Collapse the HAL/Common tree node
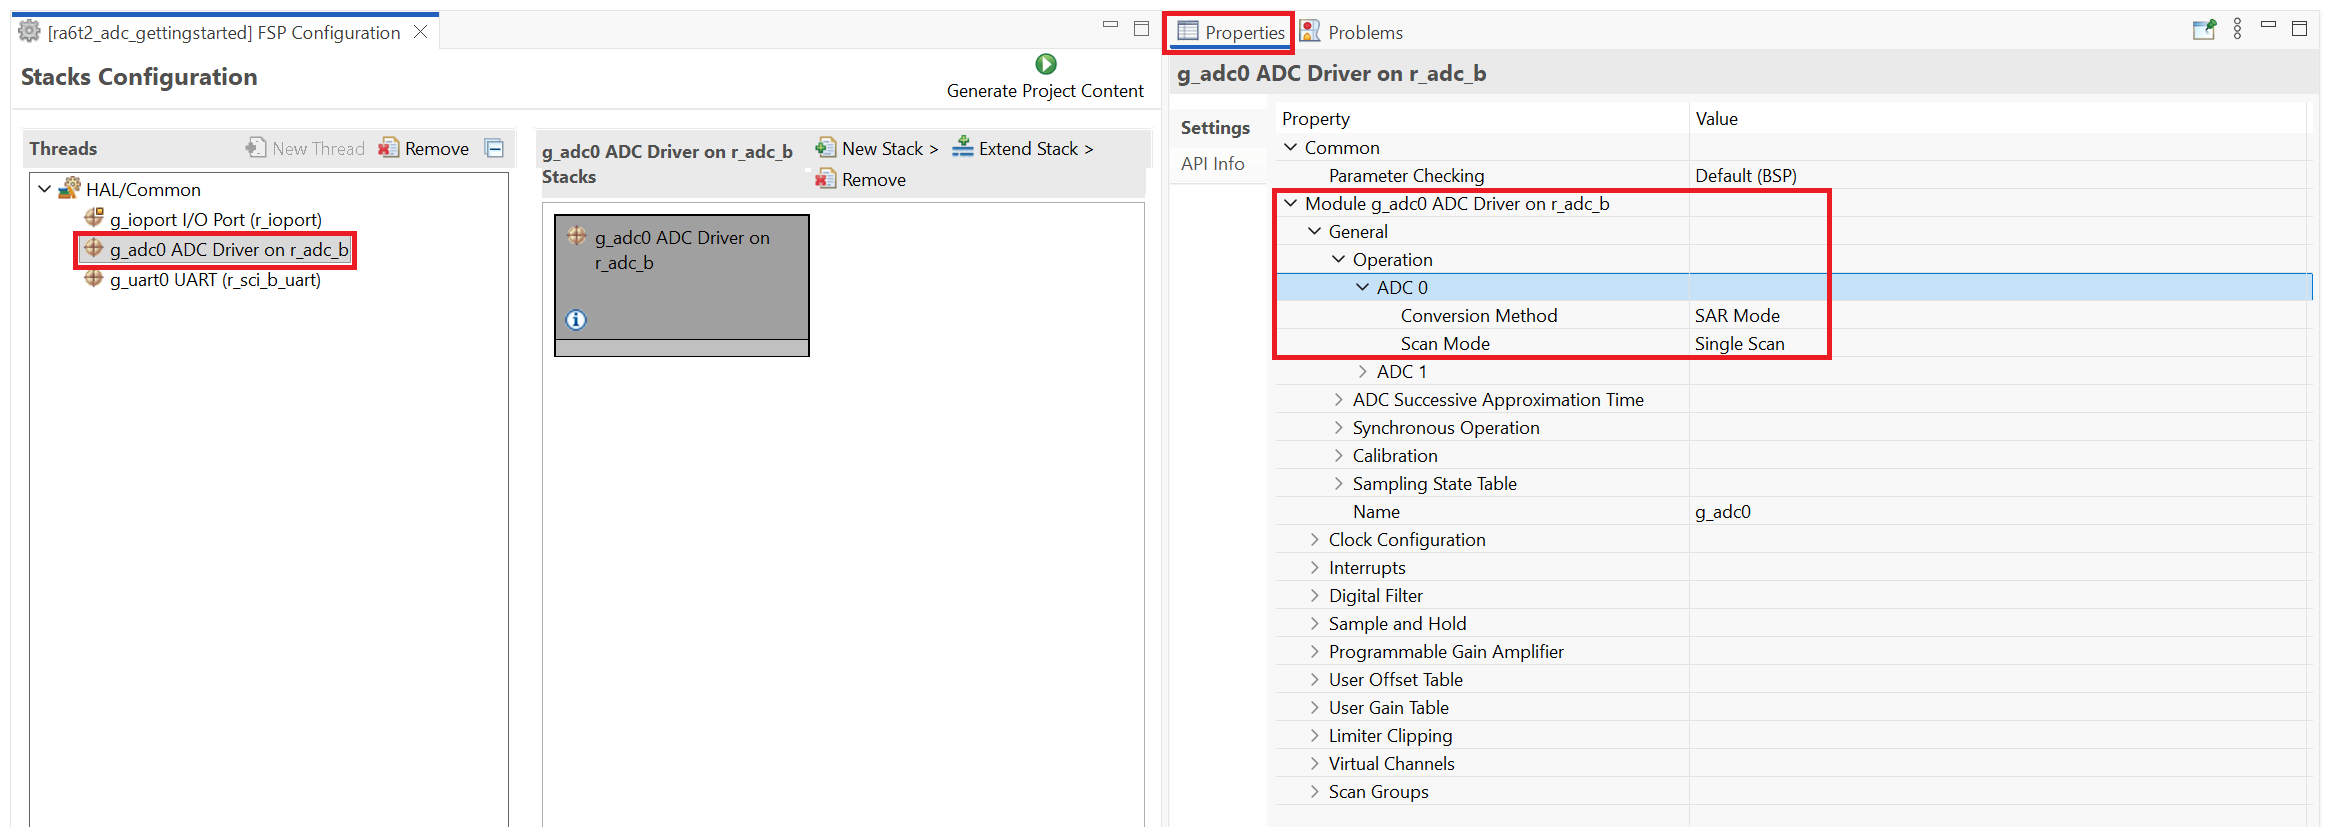This screenshot has height=833, width=2327. (45, 189)
